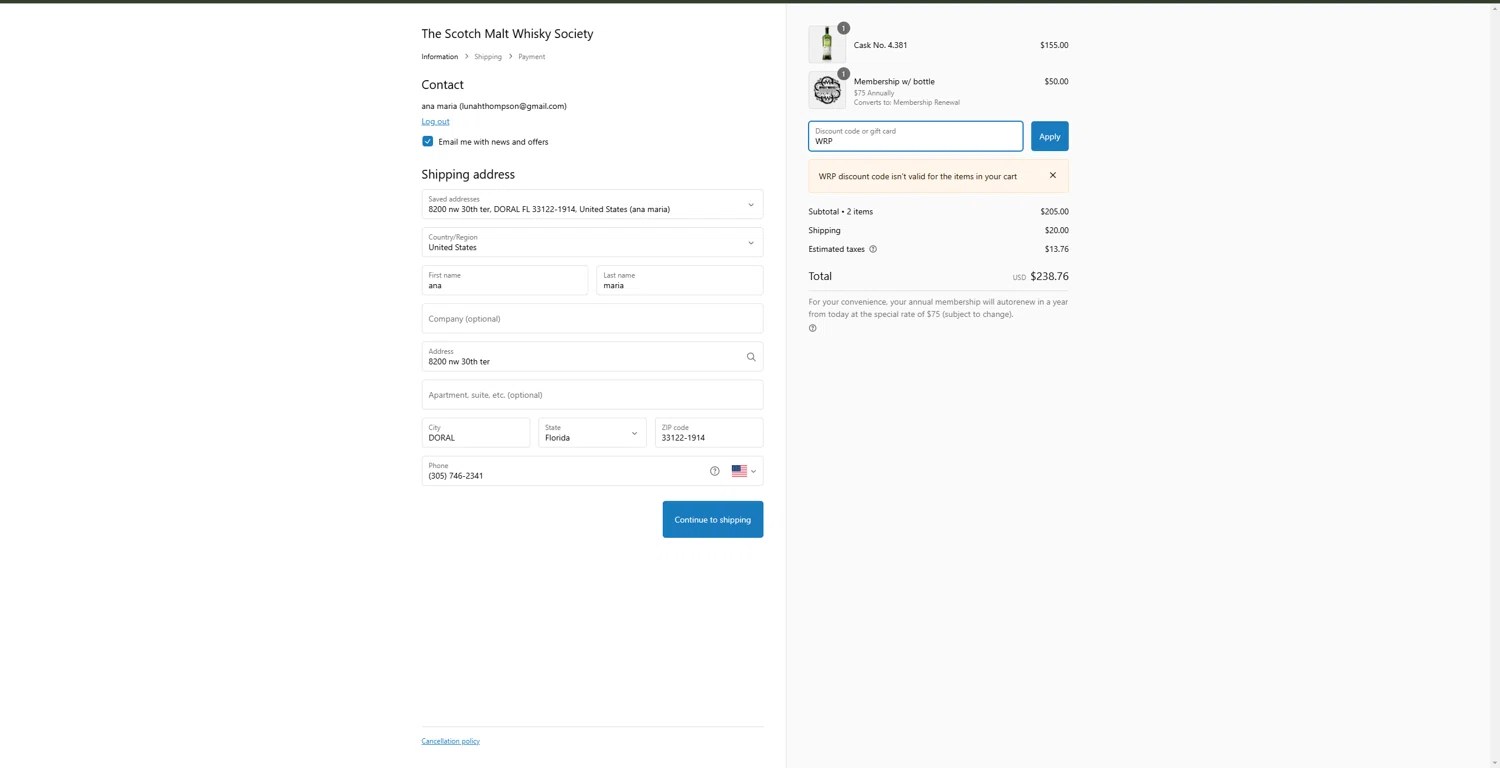Go to the Payment breadcrumb step
Image resolution: width=1500 pixels, height=768 pixels.
click(x=532, y=57)
